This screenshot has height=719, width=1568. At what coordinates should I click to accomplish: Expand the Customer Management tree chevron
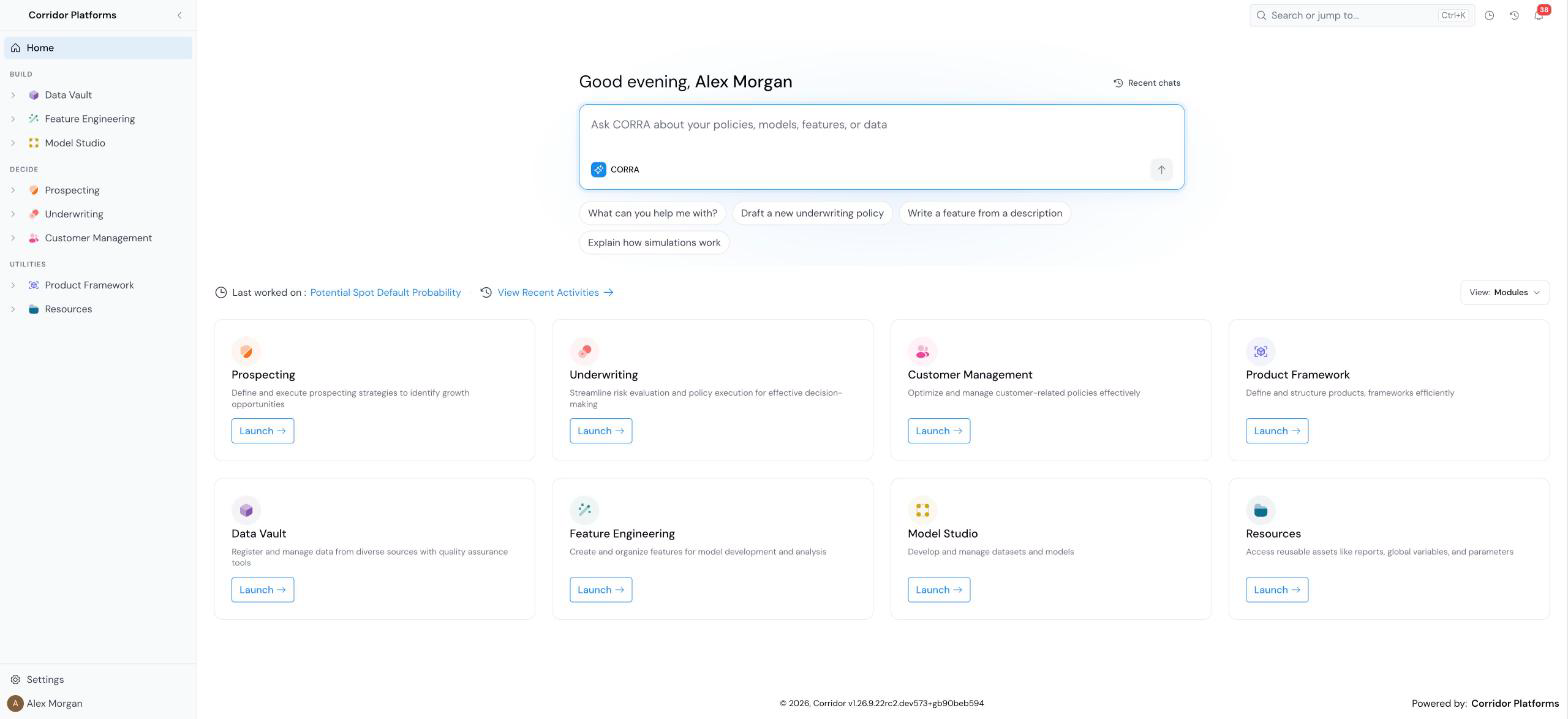[x=13, y=238]
